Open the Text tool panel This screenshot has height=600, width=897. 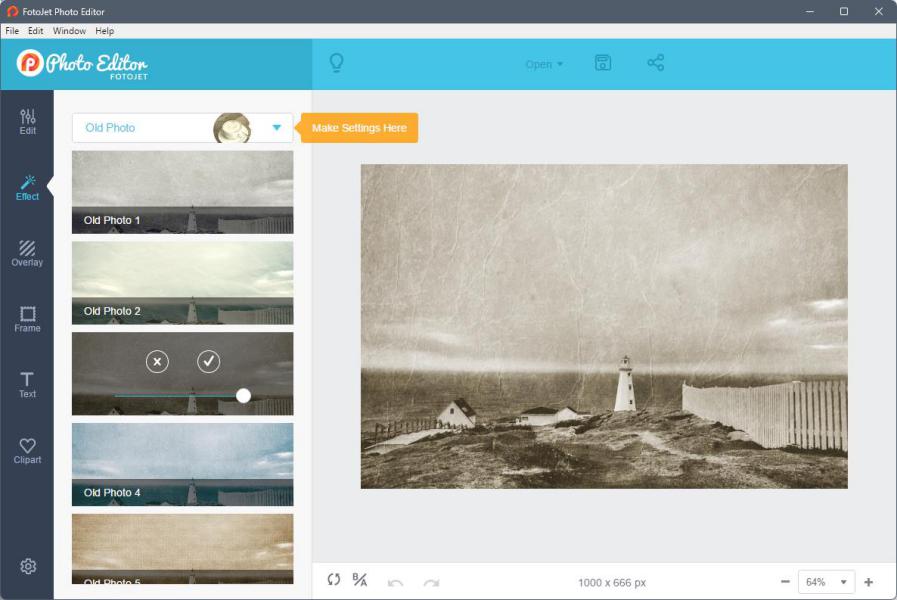pyautogui.click(x=27, y=385)
